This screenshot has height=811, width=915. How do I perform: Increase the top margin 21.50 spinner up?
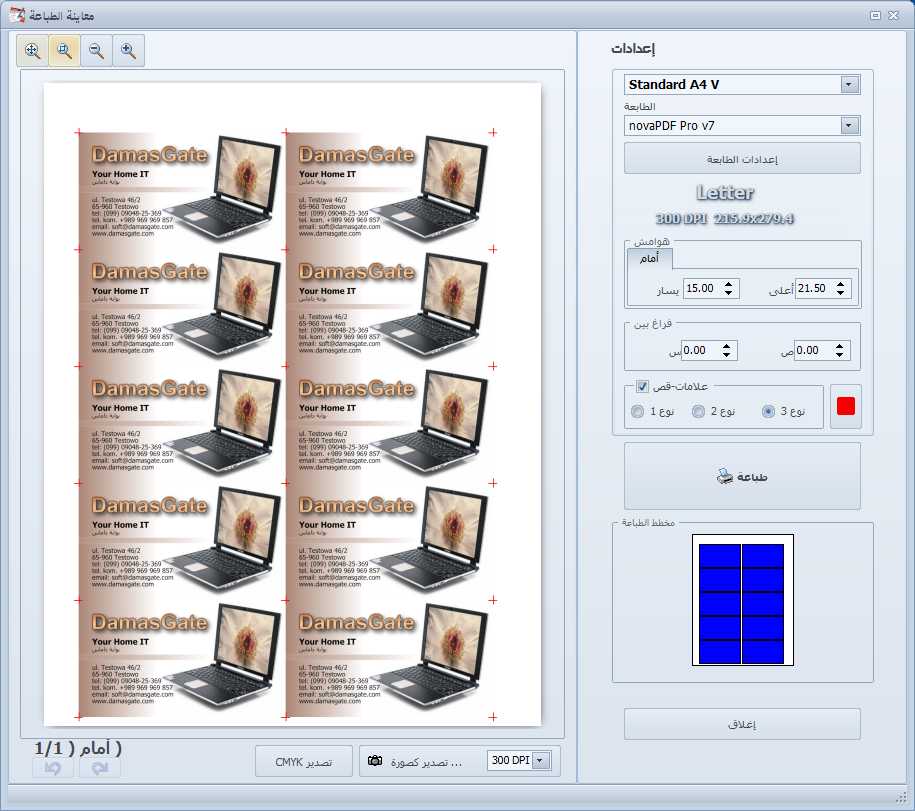coord(840,284)
